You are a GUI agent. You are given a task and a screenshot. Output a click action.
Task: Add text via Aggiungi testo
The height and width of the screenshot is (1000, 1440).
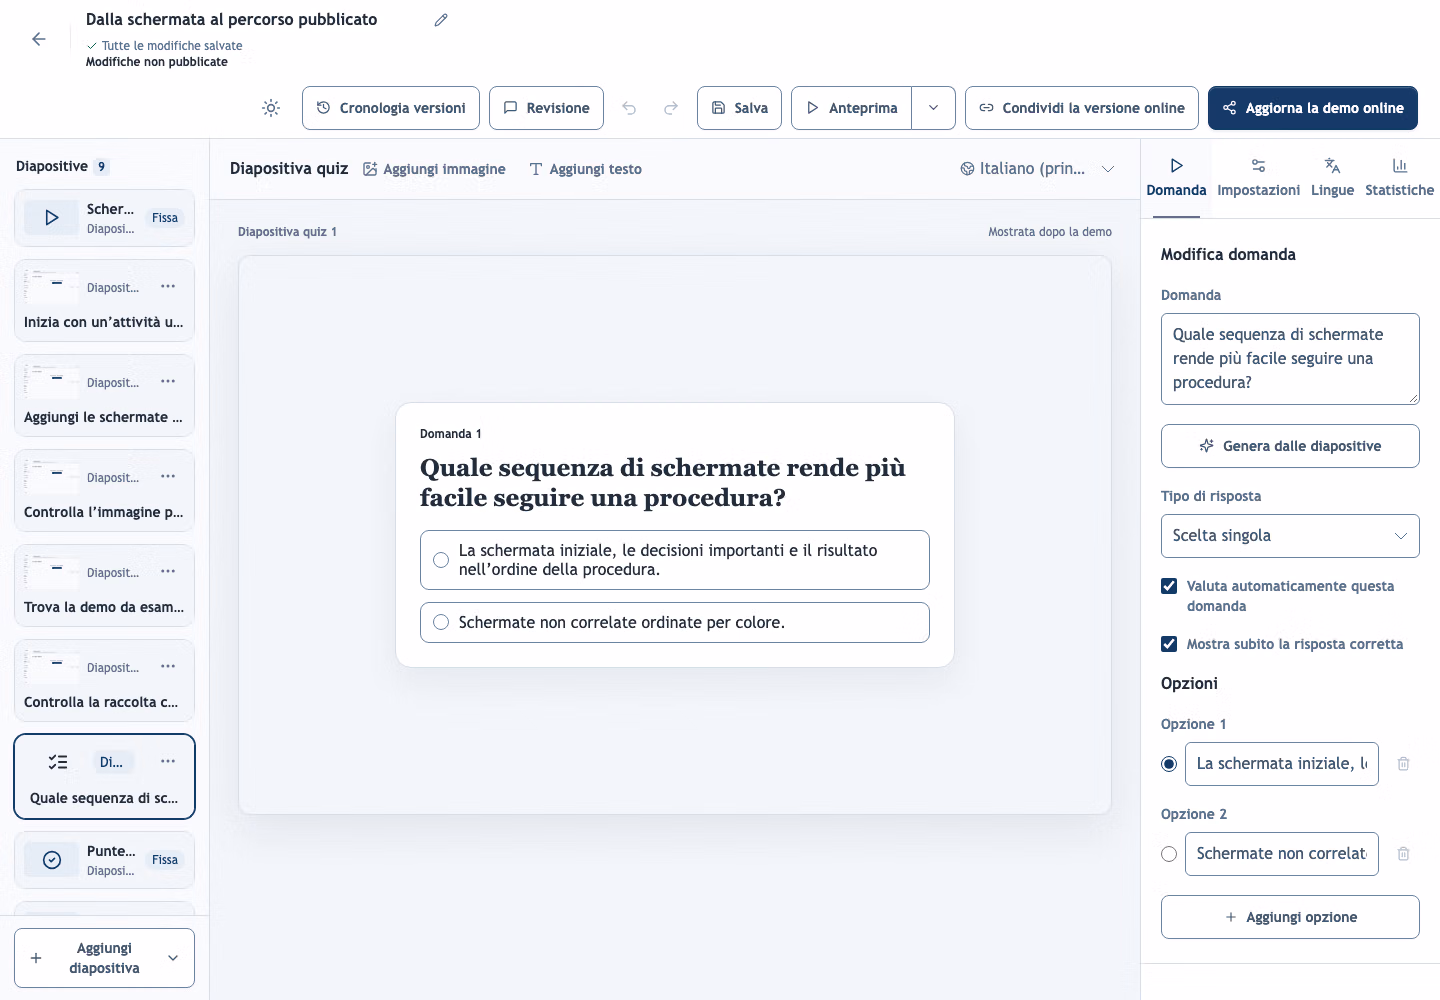586,169
